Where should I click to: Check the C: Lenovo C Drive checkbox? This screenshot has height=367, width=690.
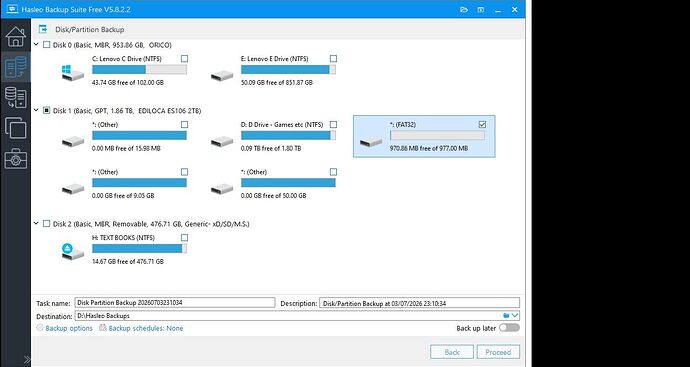click(184, 59)
